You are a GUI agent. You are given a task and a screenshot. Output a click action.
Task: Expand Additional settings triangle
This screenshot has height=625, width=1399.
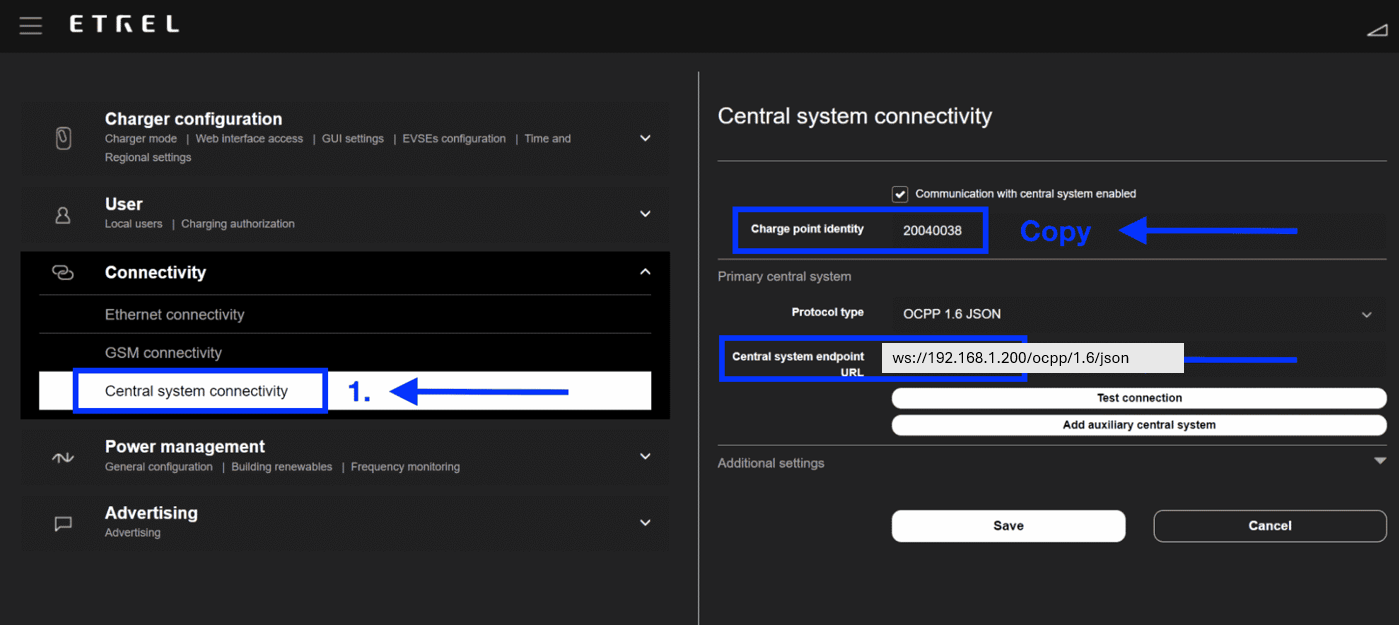click(1379, 463)
